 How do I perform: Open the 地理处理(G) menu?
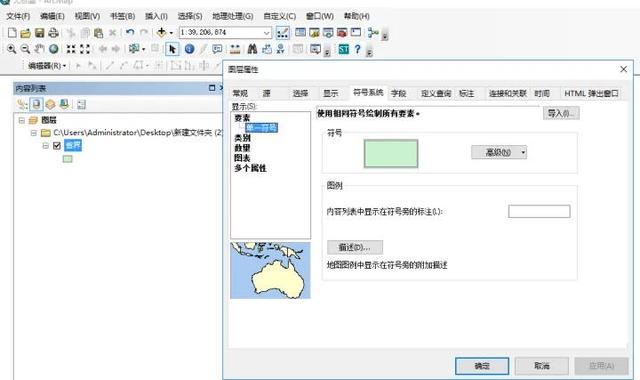tap(233, 16)
